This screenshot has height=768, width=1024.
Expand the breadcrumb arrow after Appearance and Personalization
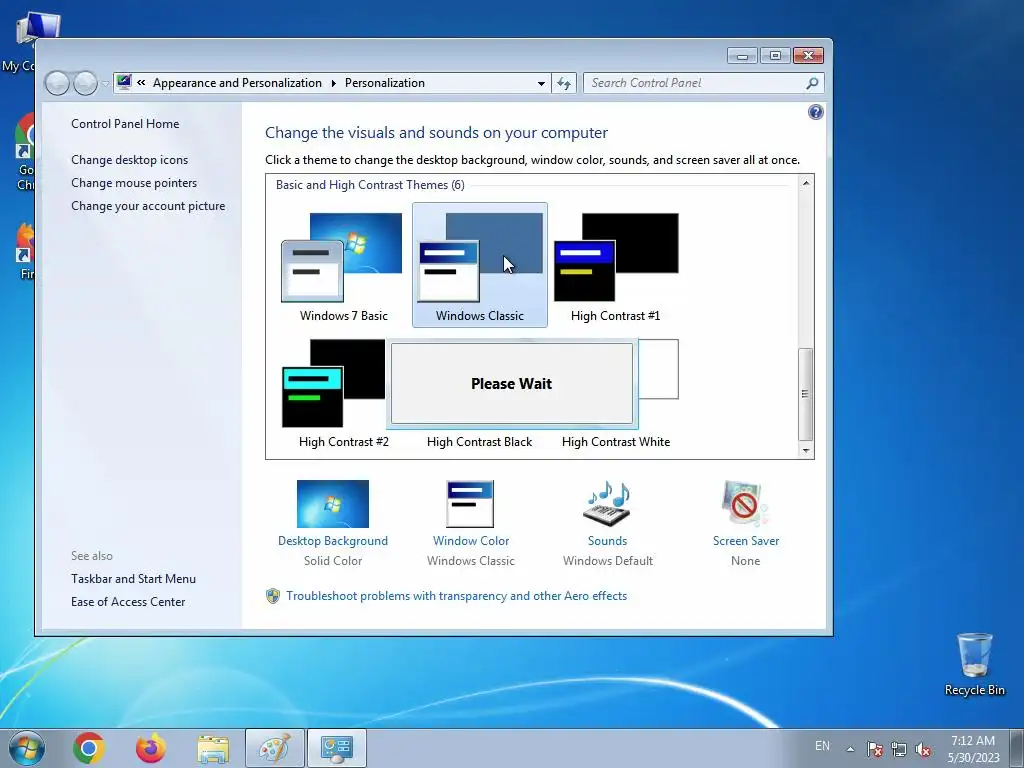pyautogui.click(x=334, y=83)
